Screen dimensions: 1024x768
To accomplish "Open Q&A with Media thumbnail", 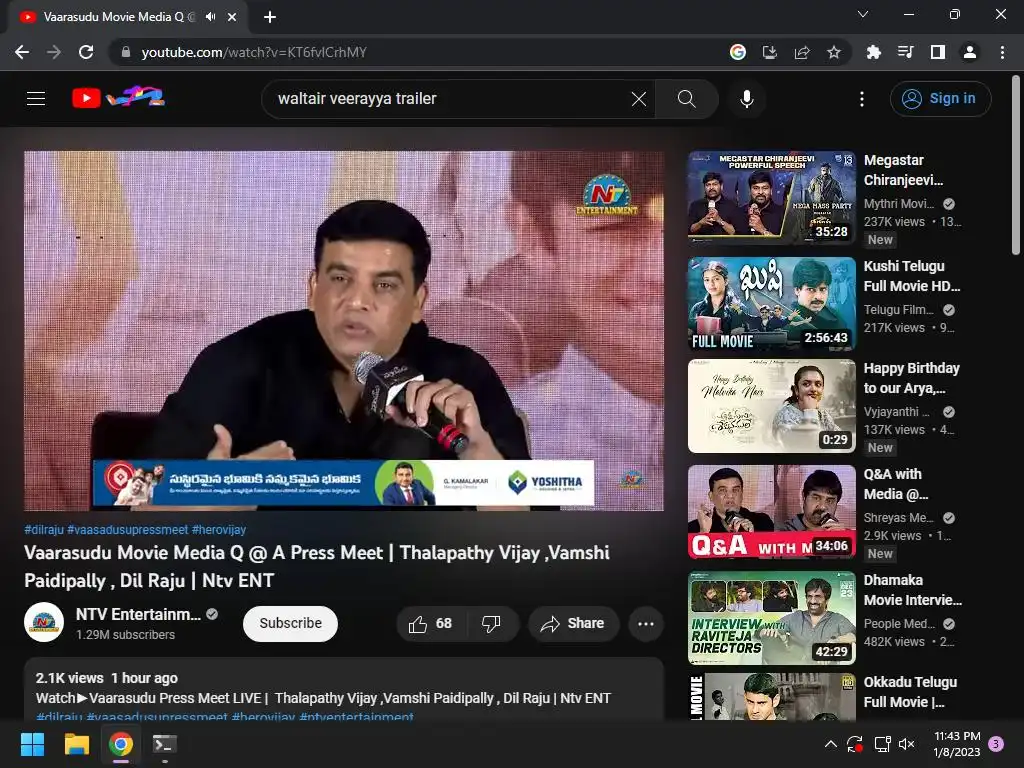I will tap(771, 512).
